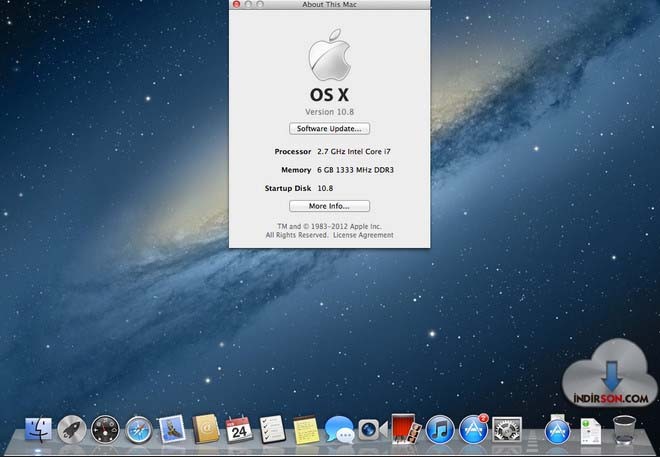Zoom the About This Mac window
The image size is (660, 457).
[x=260, y=4]
